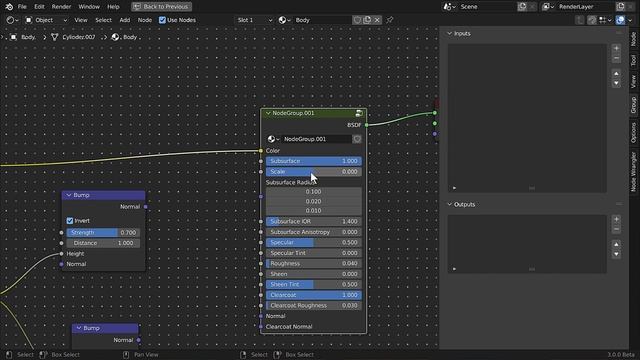Collapse the Inputs panel

449,33
